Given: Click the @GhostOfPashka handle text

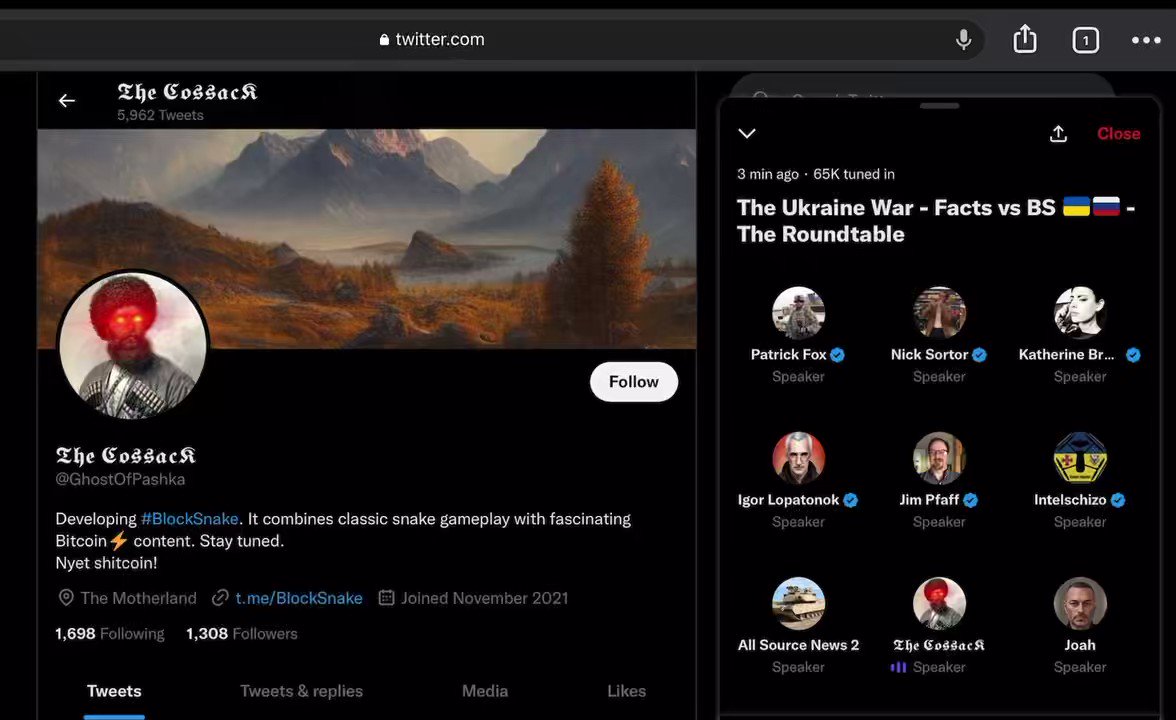Looking at the screenshot, I should [x=120, y=479].
